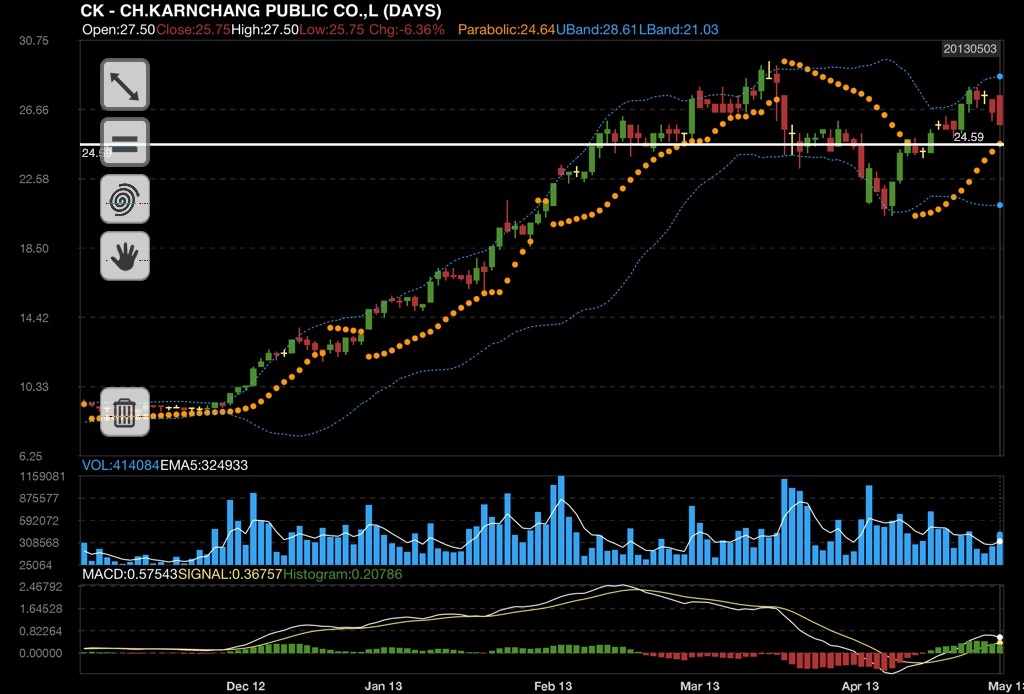Click the VOL:414084 readout
Viewport: 1024px width, 694px height.
(120, 465)
